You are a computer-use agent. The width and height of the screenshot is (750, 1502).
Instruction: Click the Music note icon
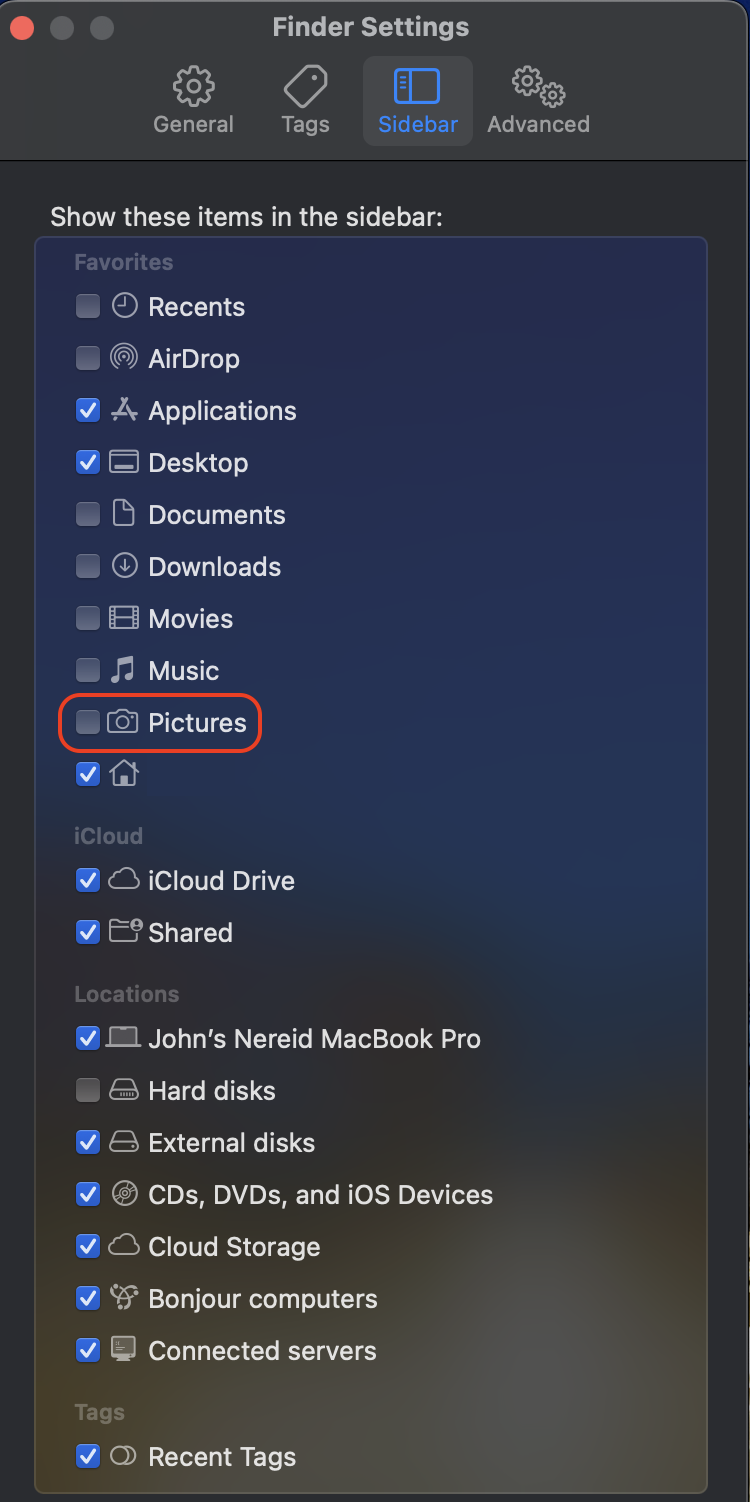pos(123,670)
